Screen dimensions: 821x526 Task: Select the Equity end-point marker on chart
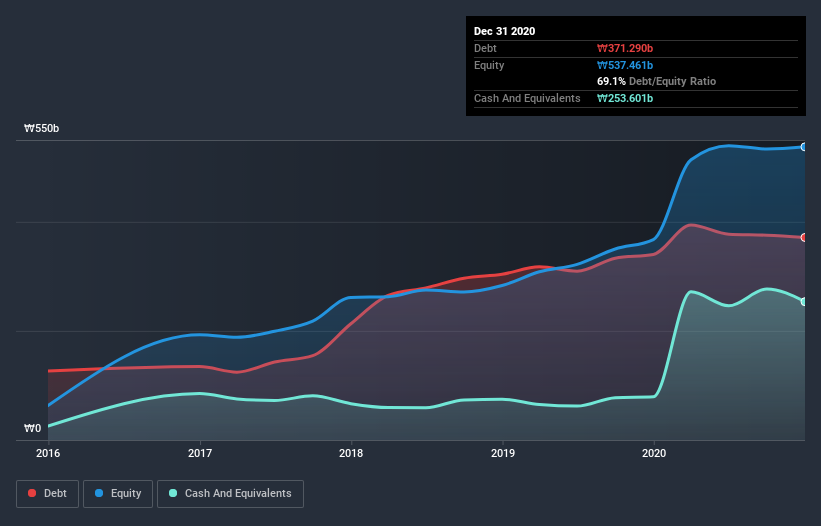click(x=804, y=147)
